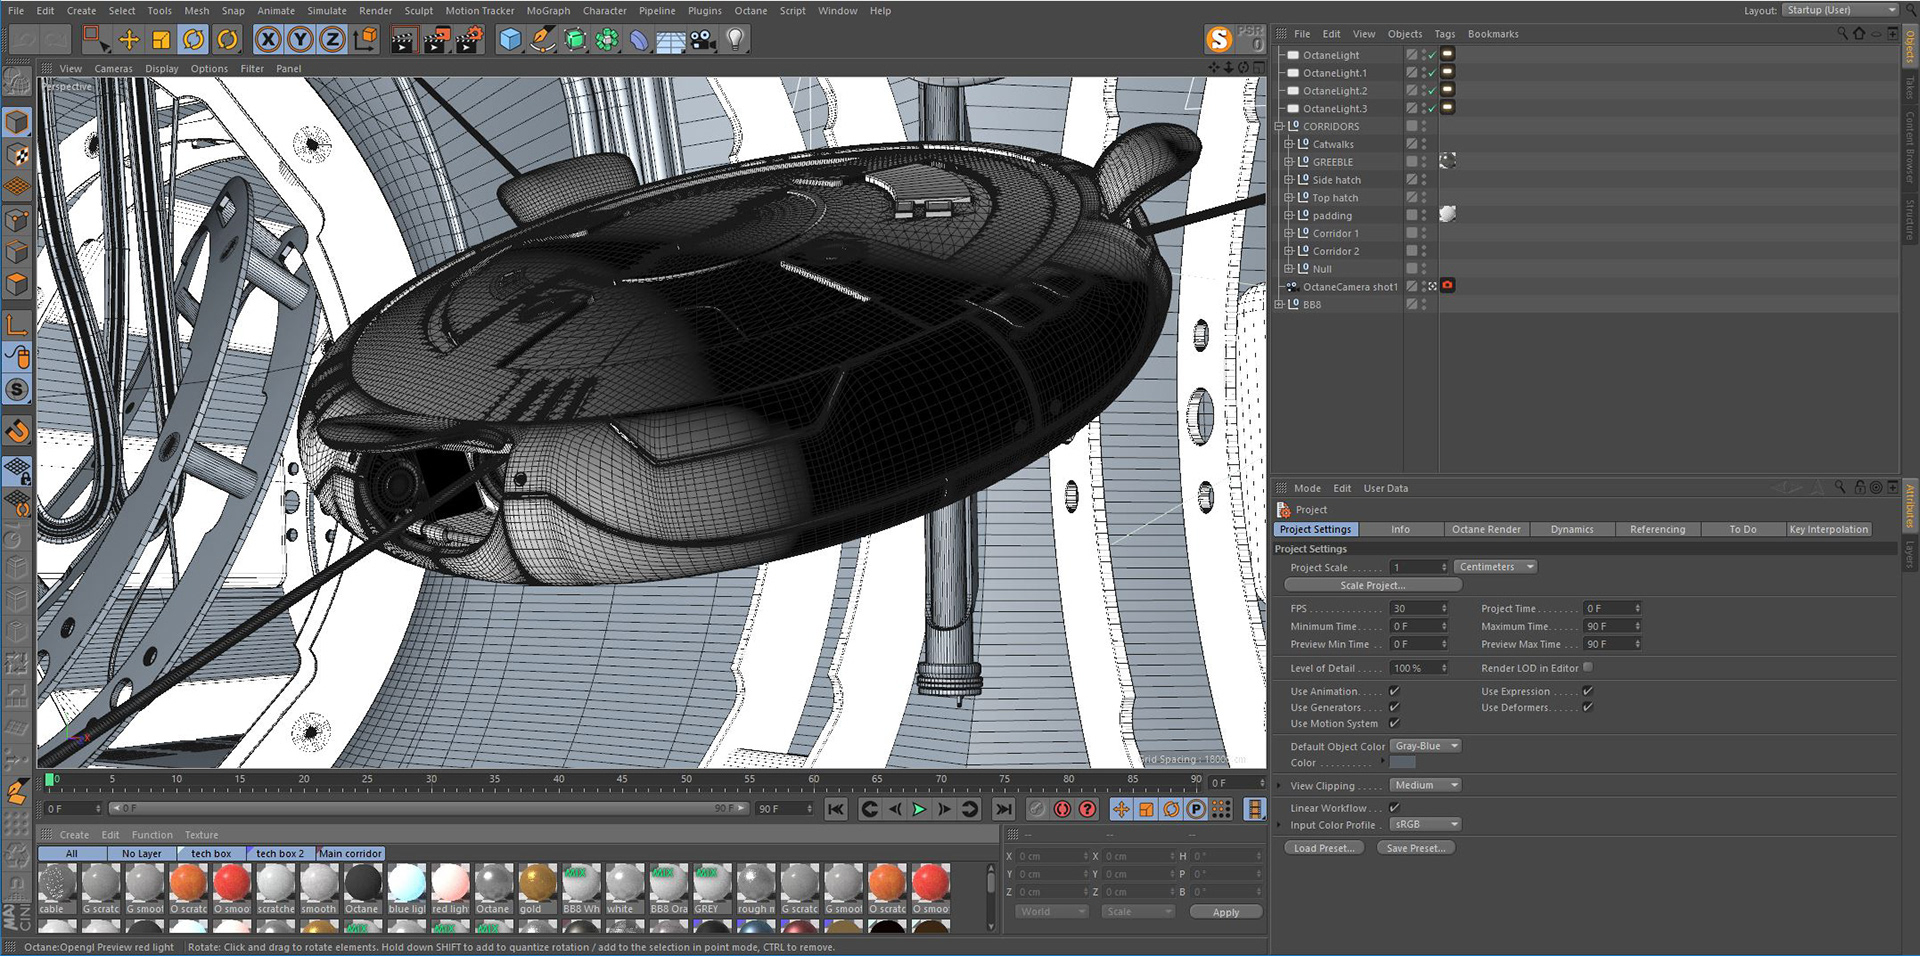Viewport: 1920px width, 956px height.
Task: Click the default Color swatch
Action: coord(1403,763)
